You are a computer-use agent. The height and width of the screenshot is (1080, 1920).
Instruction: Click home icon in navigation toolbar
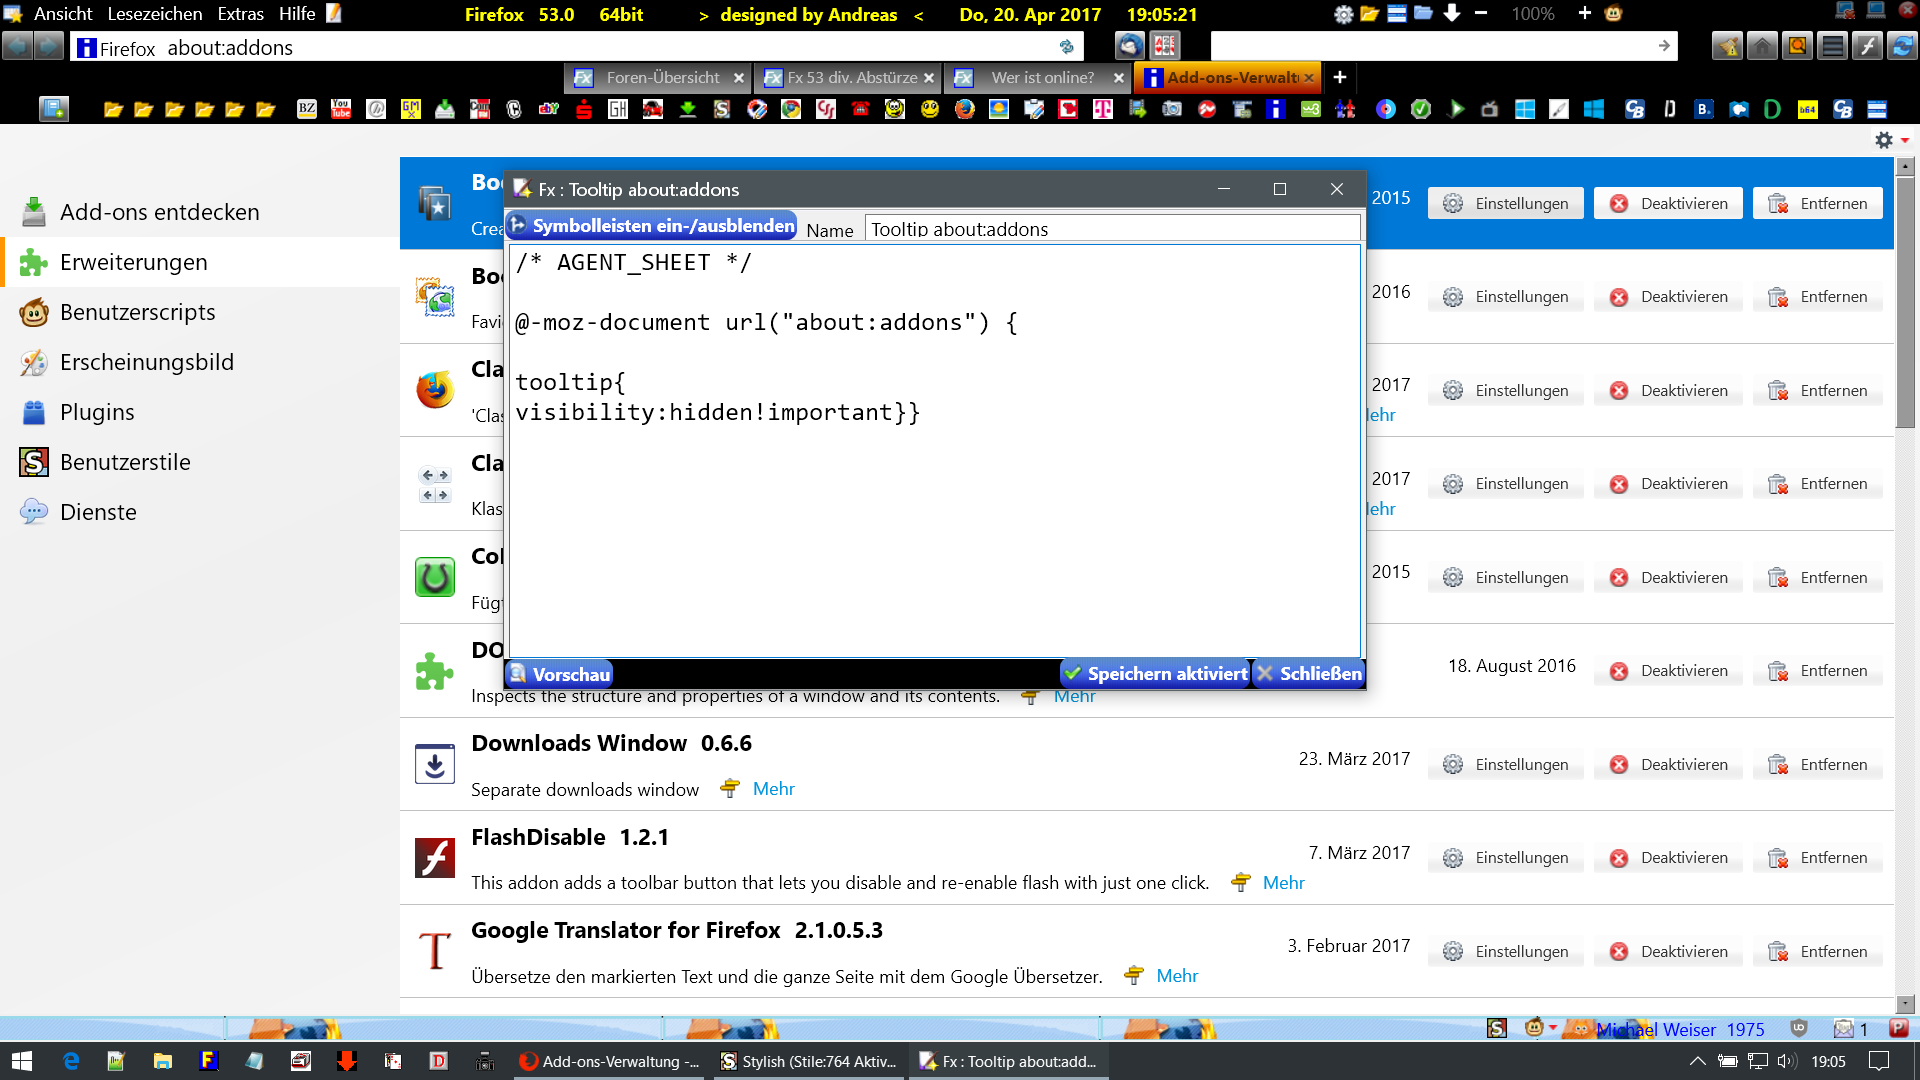pyautogui.click(x=1762, y=46)
